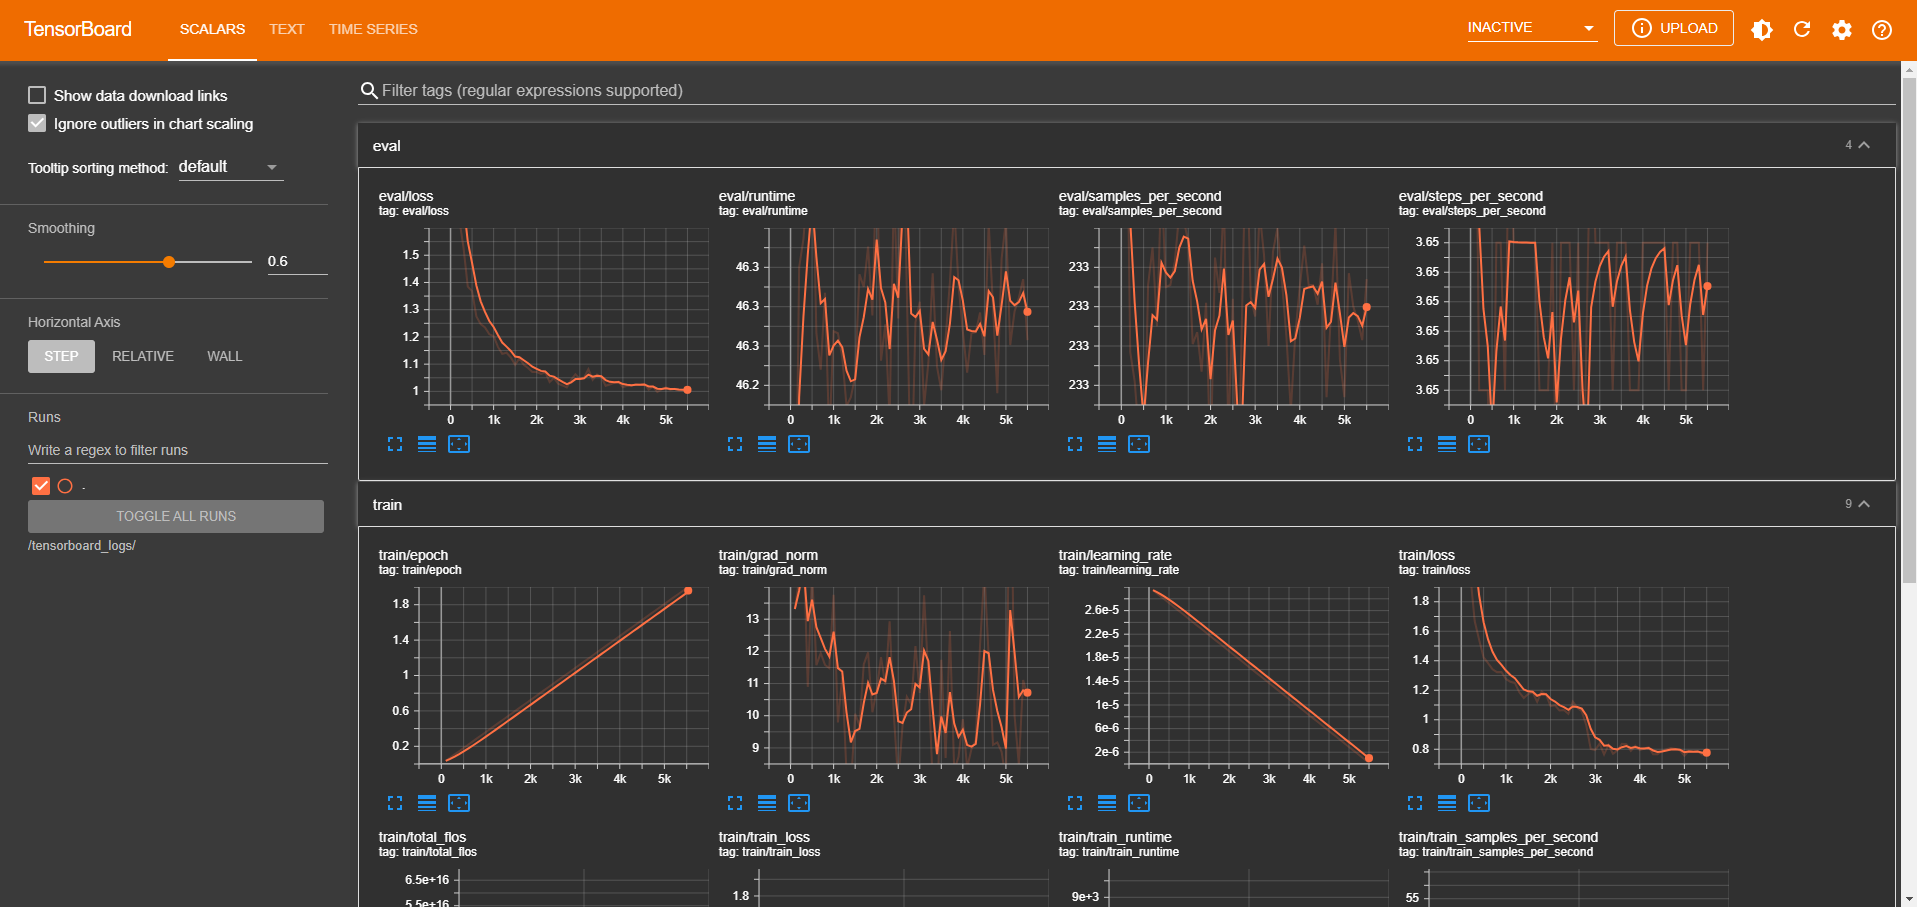Click TOGGLE ALL RUNS button

tap(176, 516)
